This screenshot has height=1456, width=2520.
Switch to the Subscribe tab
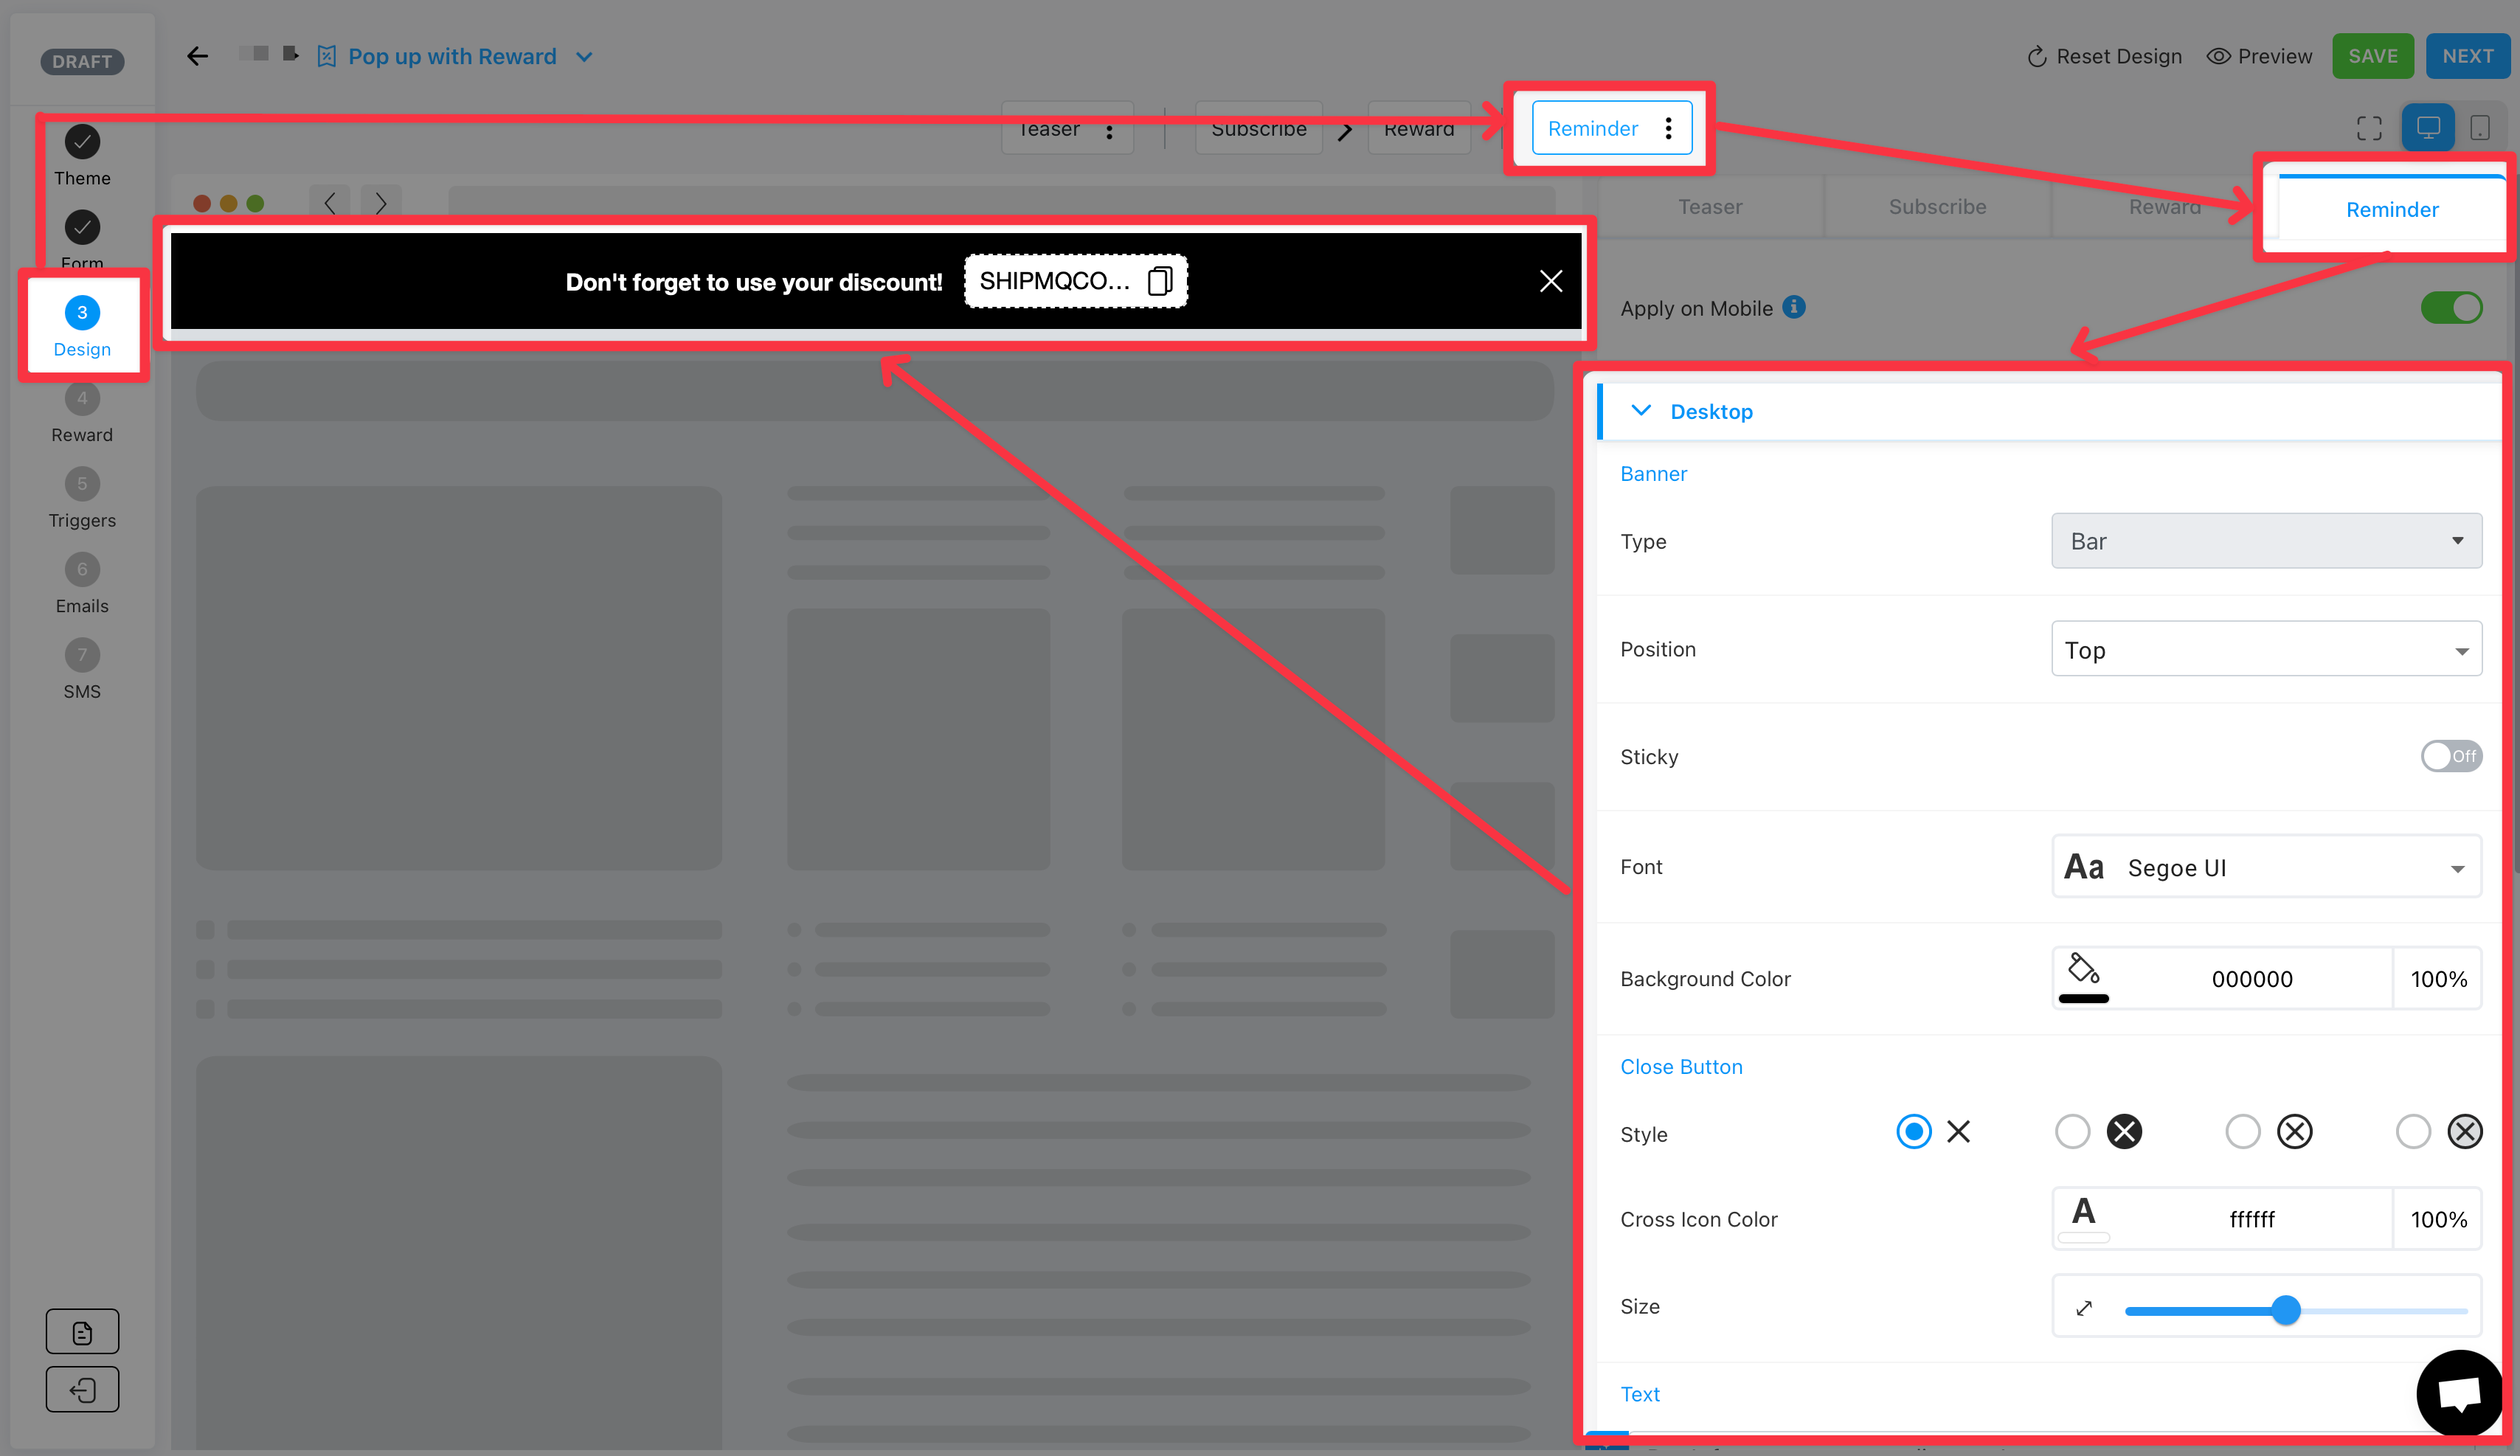point(1936,208)
